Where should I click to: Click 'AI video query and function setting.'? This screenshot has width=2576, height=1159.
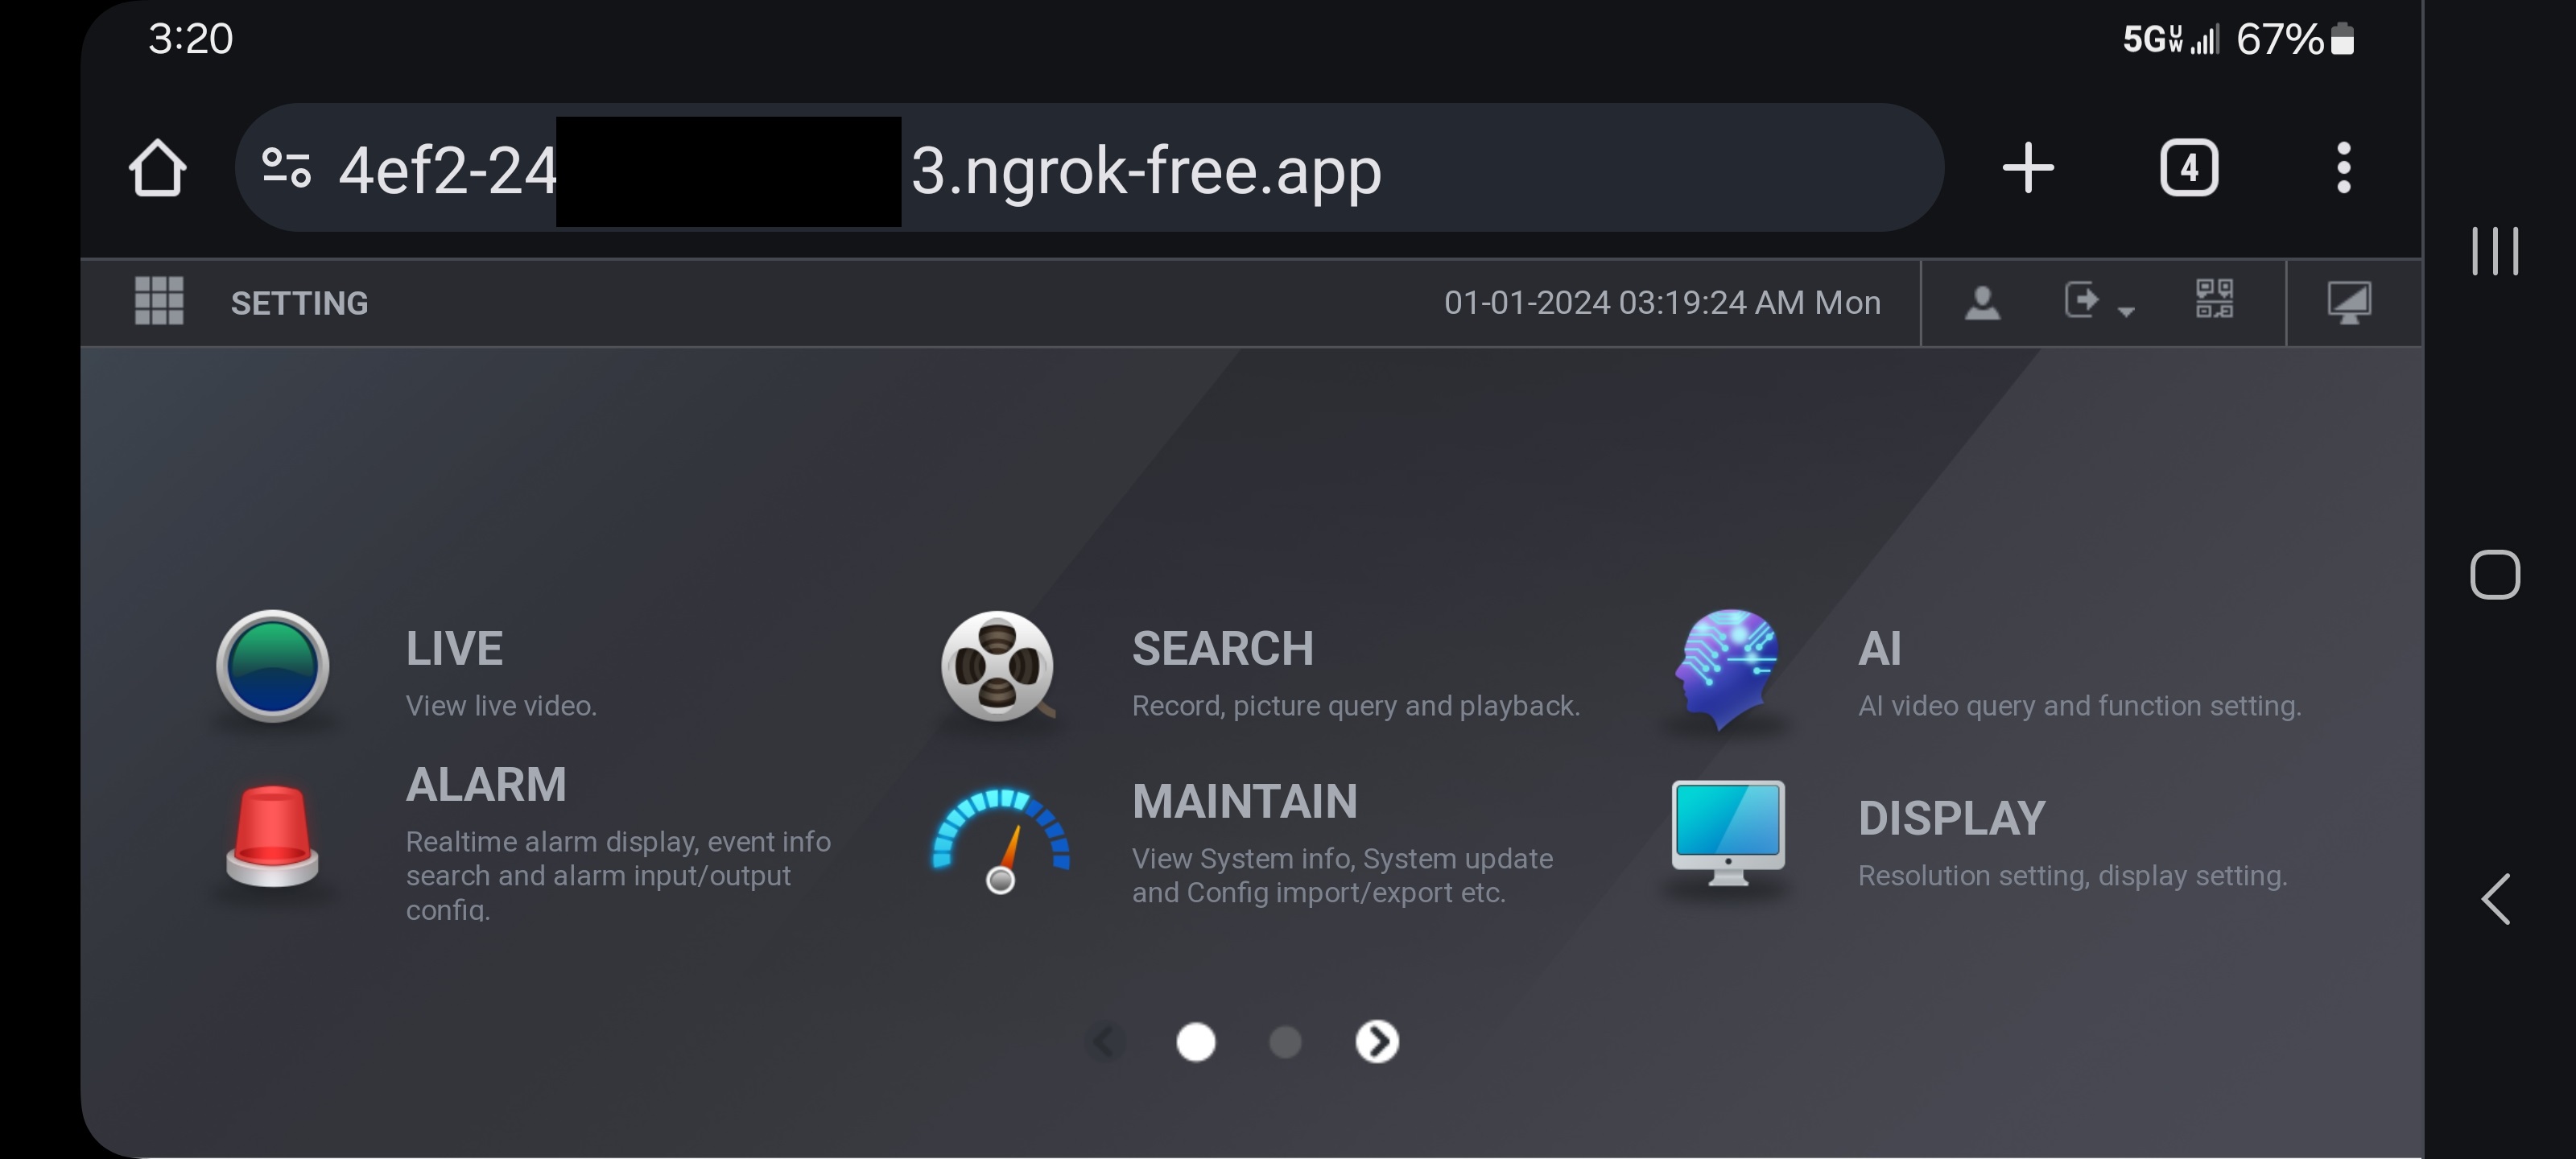pyautogui.click(x=2079, y=706)
